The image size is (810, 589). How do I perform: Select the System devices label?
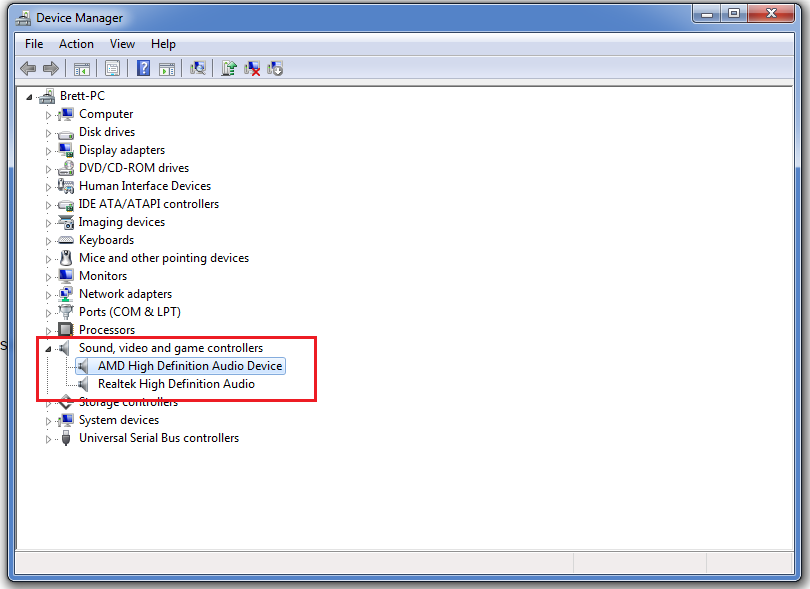click(x=119, y=420)
